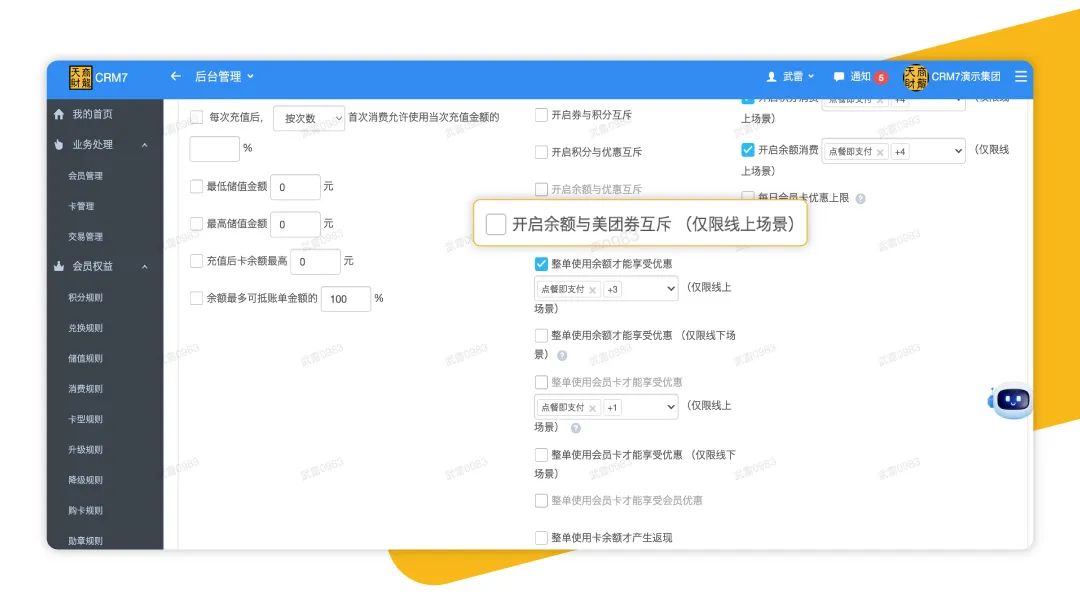Enable 开启余额与优惠互斥 checkbox
The height and width of the screenshot is (610, 1080).
[x=541, y=189]
